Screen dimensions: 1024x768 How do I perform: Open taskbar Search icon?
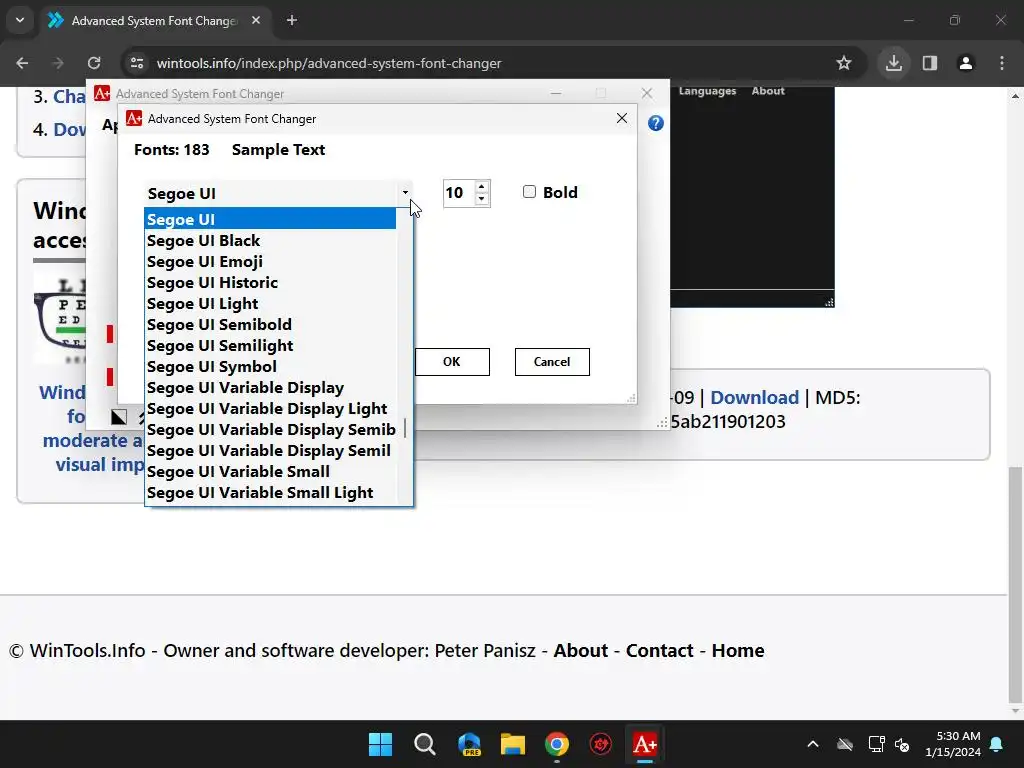424,744
